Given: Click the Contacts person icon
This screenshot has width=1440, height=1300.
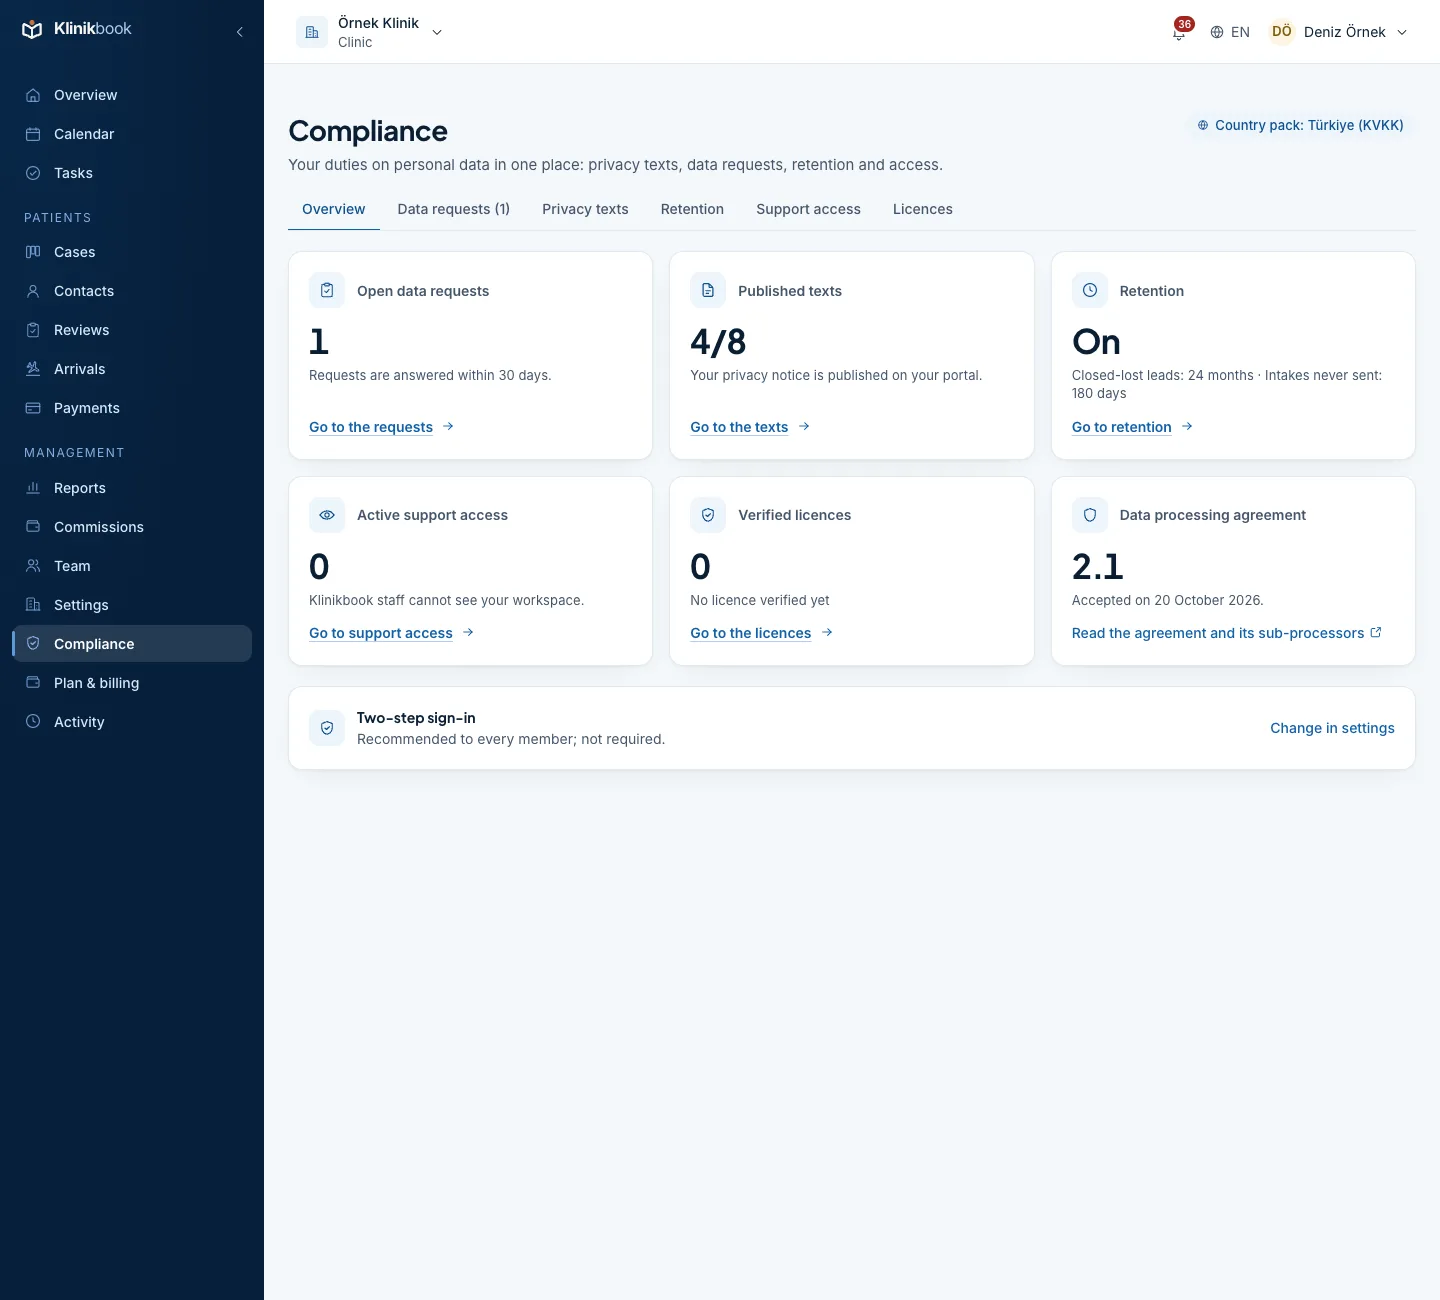Looking at the screenshot, I should pos(33,291).
